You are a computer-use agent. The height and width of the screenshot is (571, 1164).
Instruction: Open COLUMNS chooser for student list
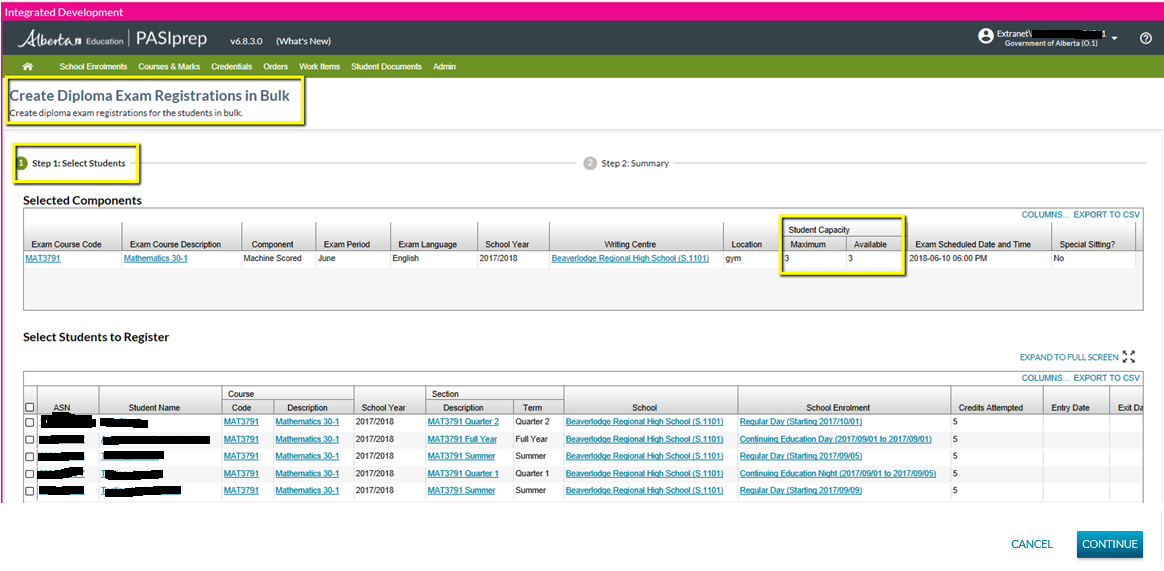tap(1044, 378)
